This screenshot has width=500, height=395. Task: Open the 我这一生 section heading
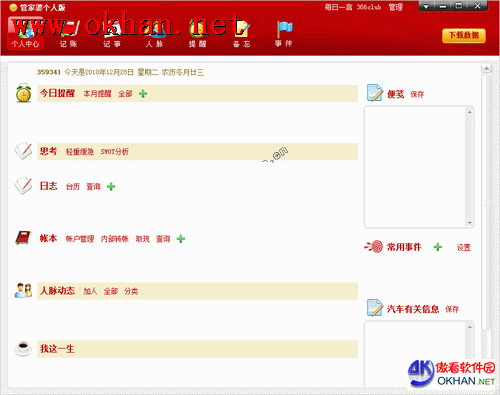(57, 349)
